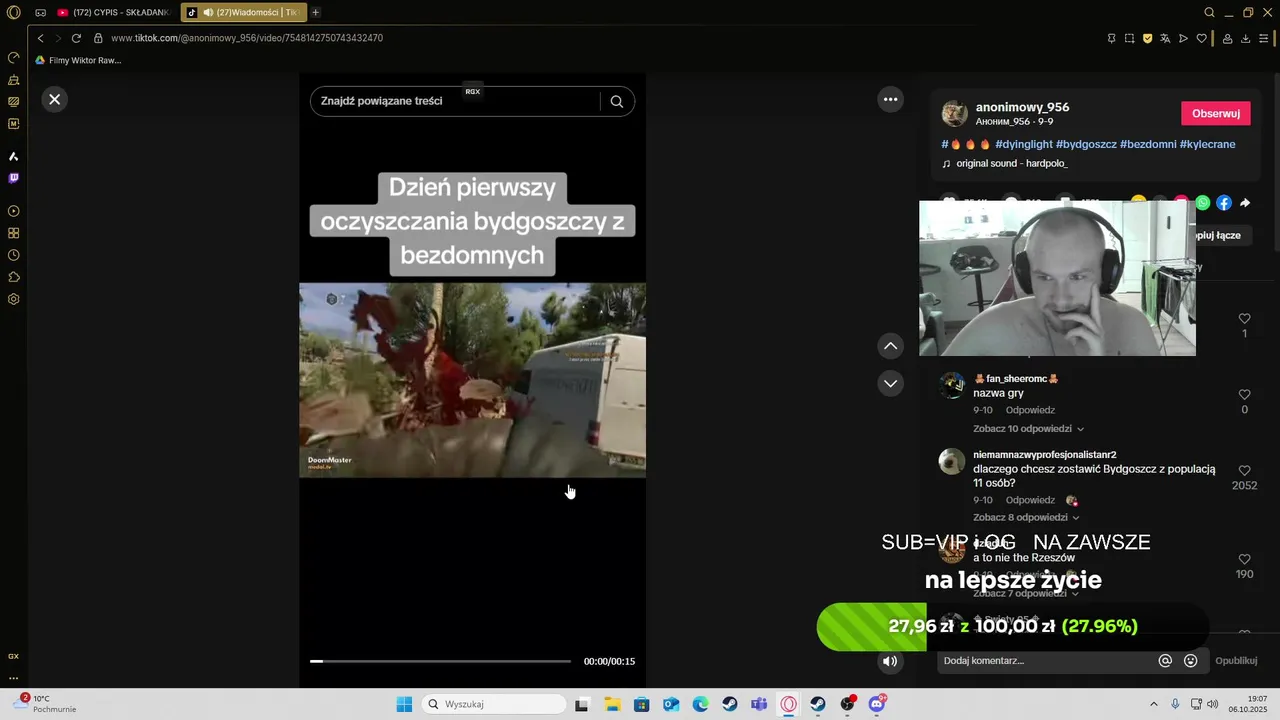
Task: Click the TikTok URL address bar
Action: click(x=247, y=38)
